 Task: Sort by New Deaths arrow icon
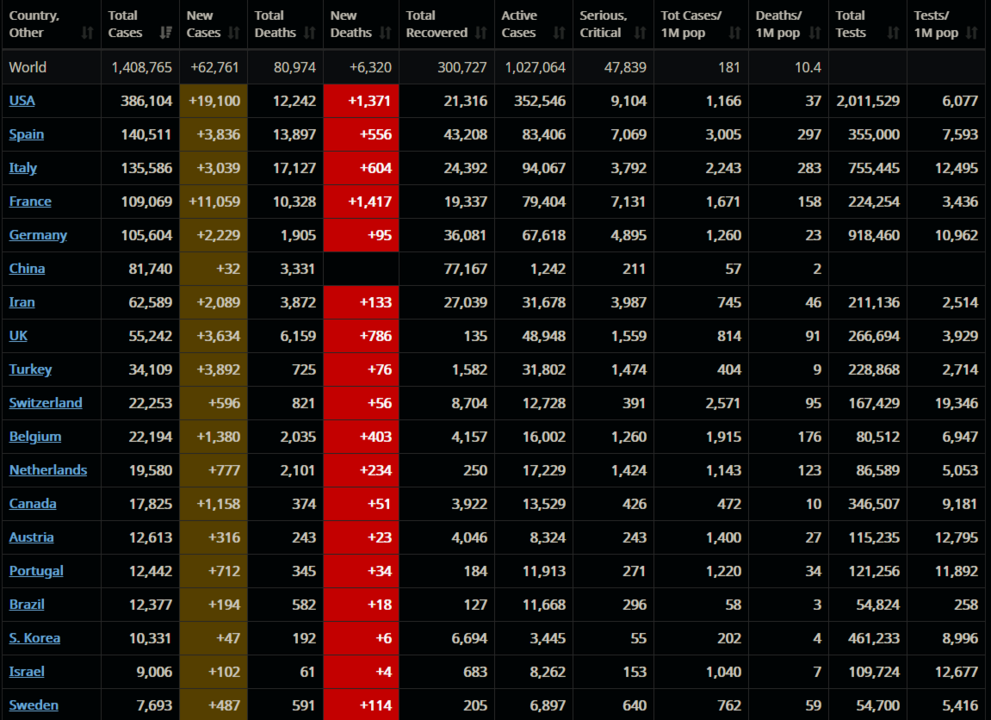tap(386, 33)
